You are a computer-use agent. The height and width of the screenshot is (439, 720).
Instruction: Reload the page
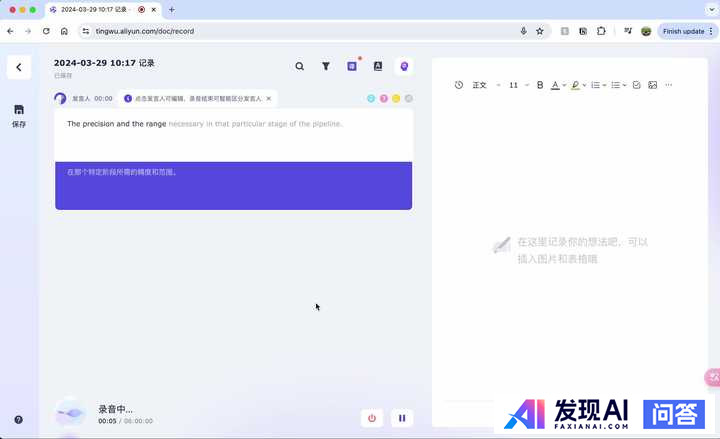pyautogui.click(x=46, y=31)
